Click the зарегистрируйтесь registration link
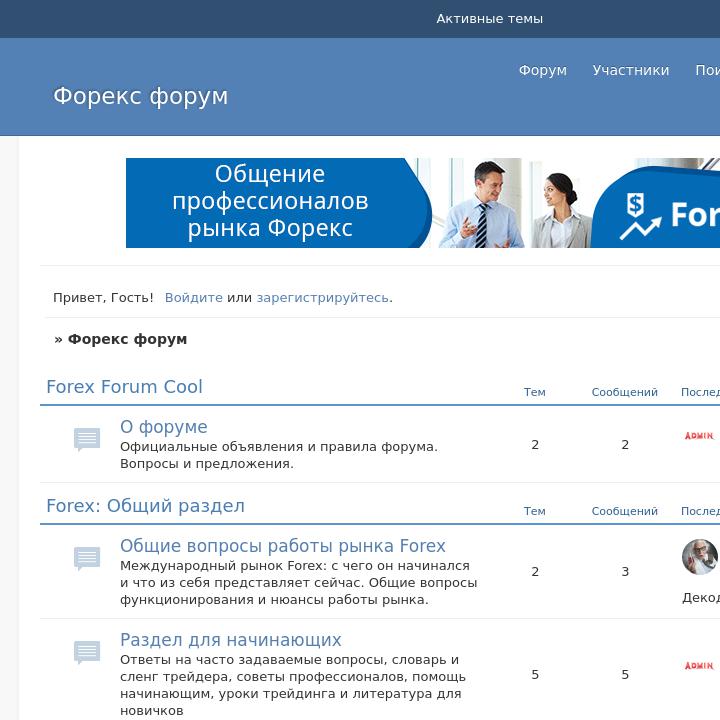 [x=323, y=298]
